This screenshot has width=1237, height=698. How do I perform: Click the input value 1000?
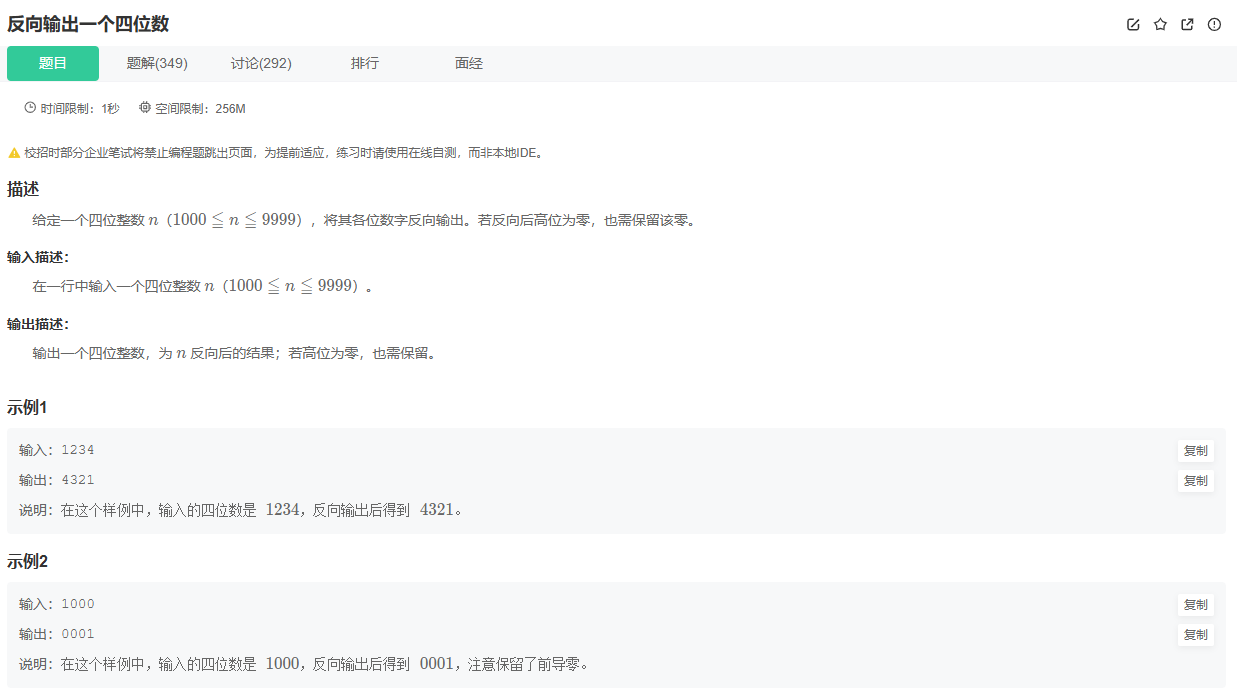78,604
